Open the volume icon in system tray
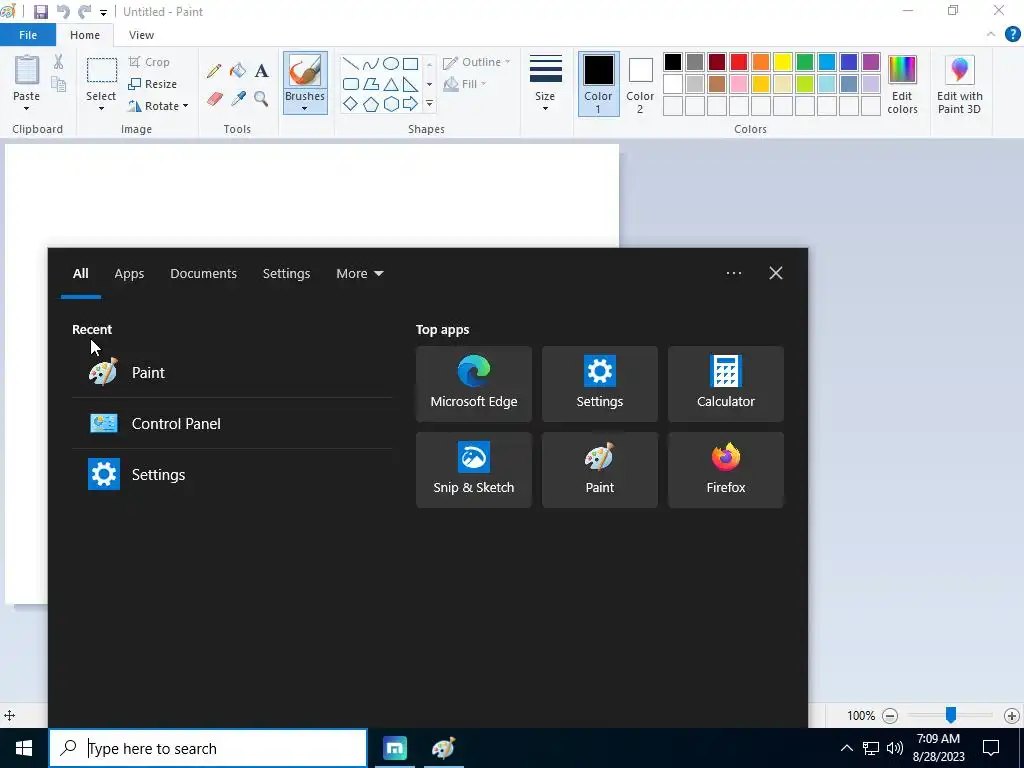 (895, 748)
